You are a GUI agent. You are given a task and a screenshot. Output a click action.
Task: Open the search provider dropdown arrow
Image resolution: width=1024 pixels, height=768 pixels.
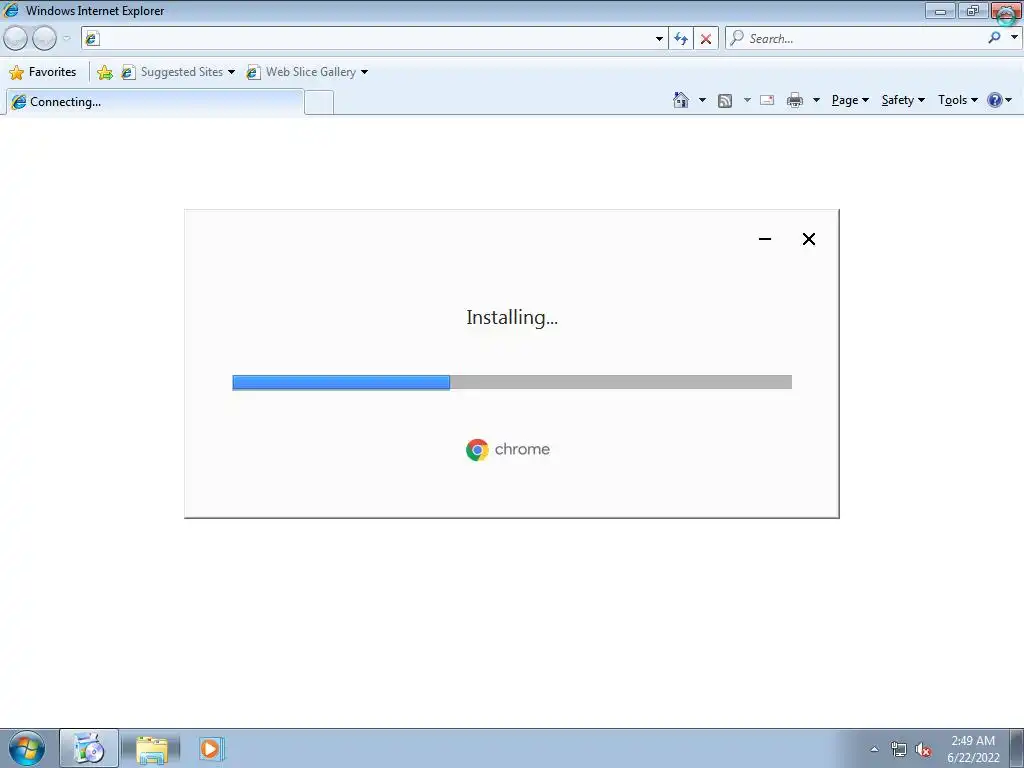1014,38
